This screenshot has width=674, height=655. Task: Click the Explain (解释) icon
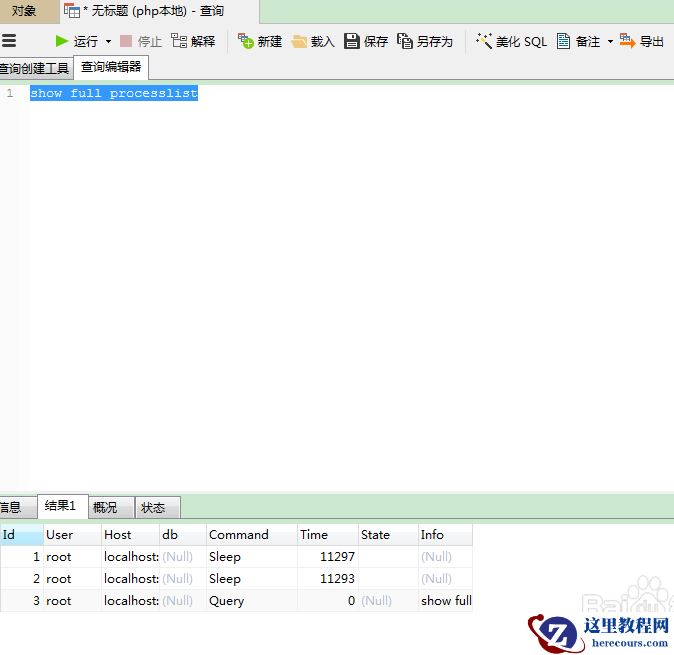pos(178,41)
